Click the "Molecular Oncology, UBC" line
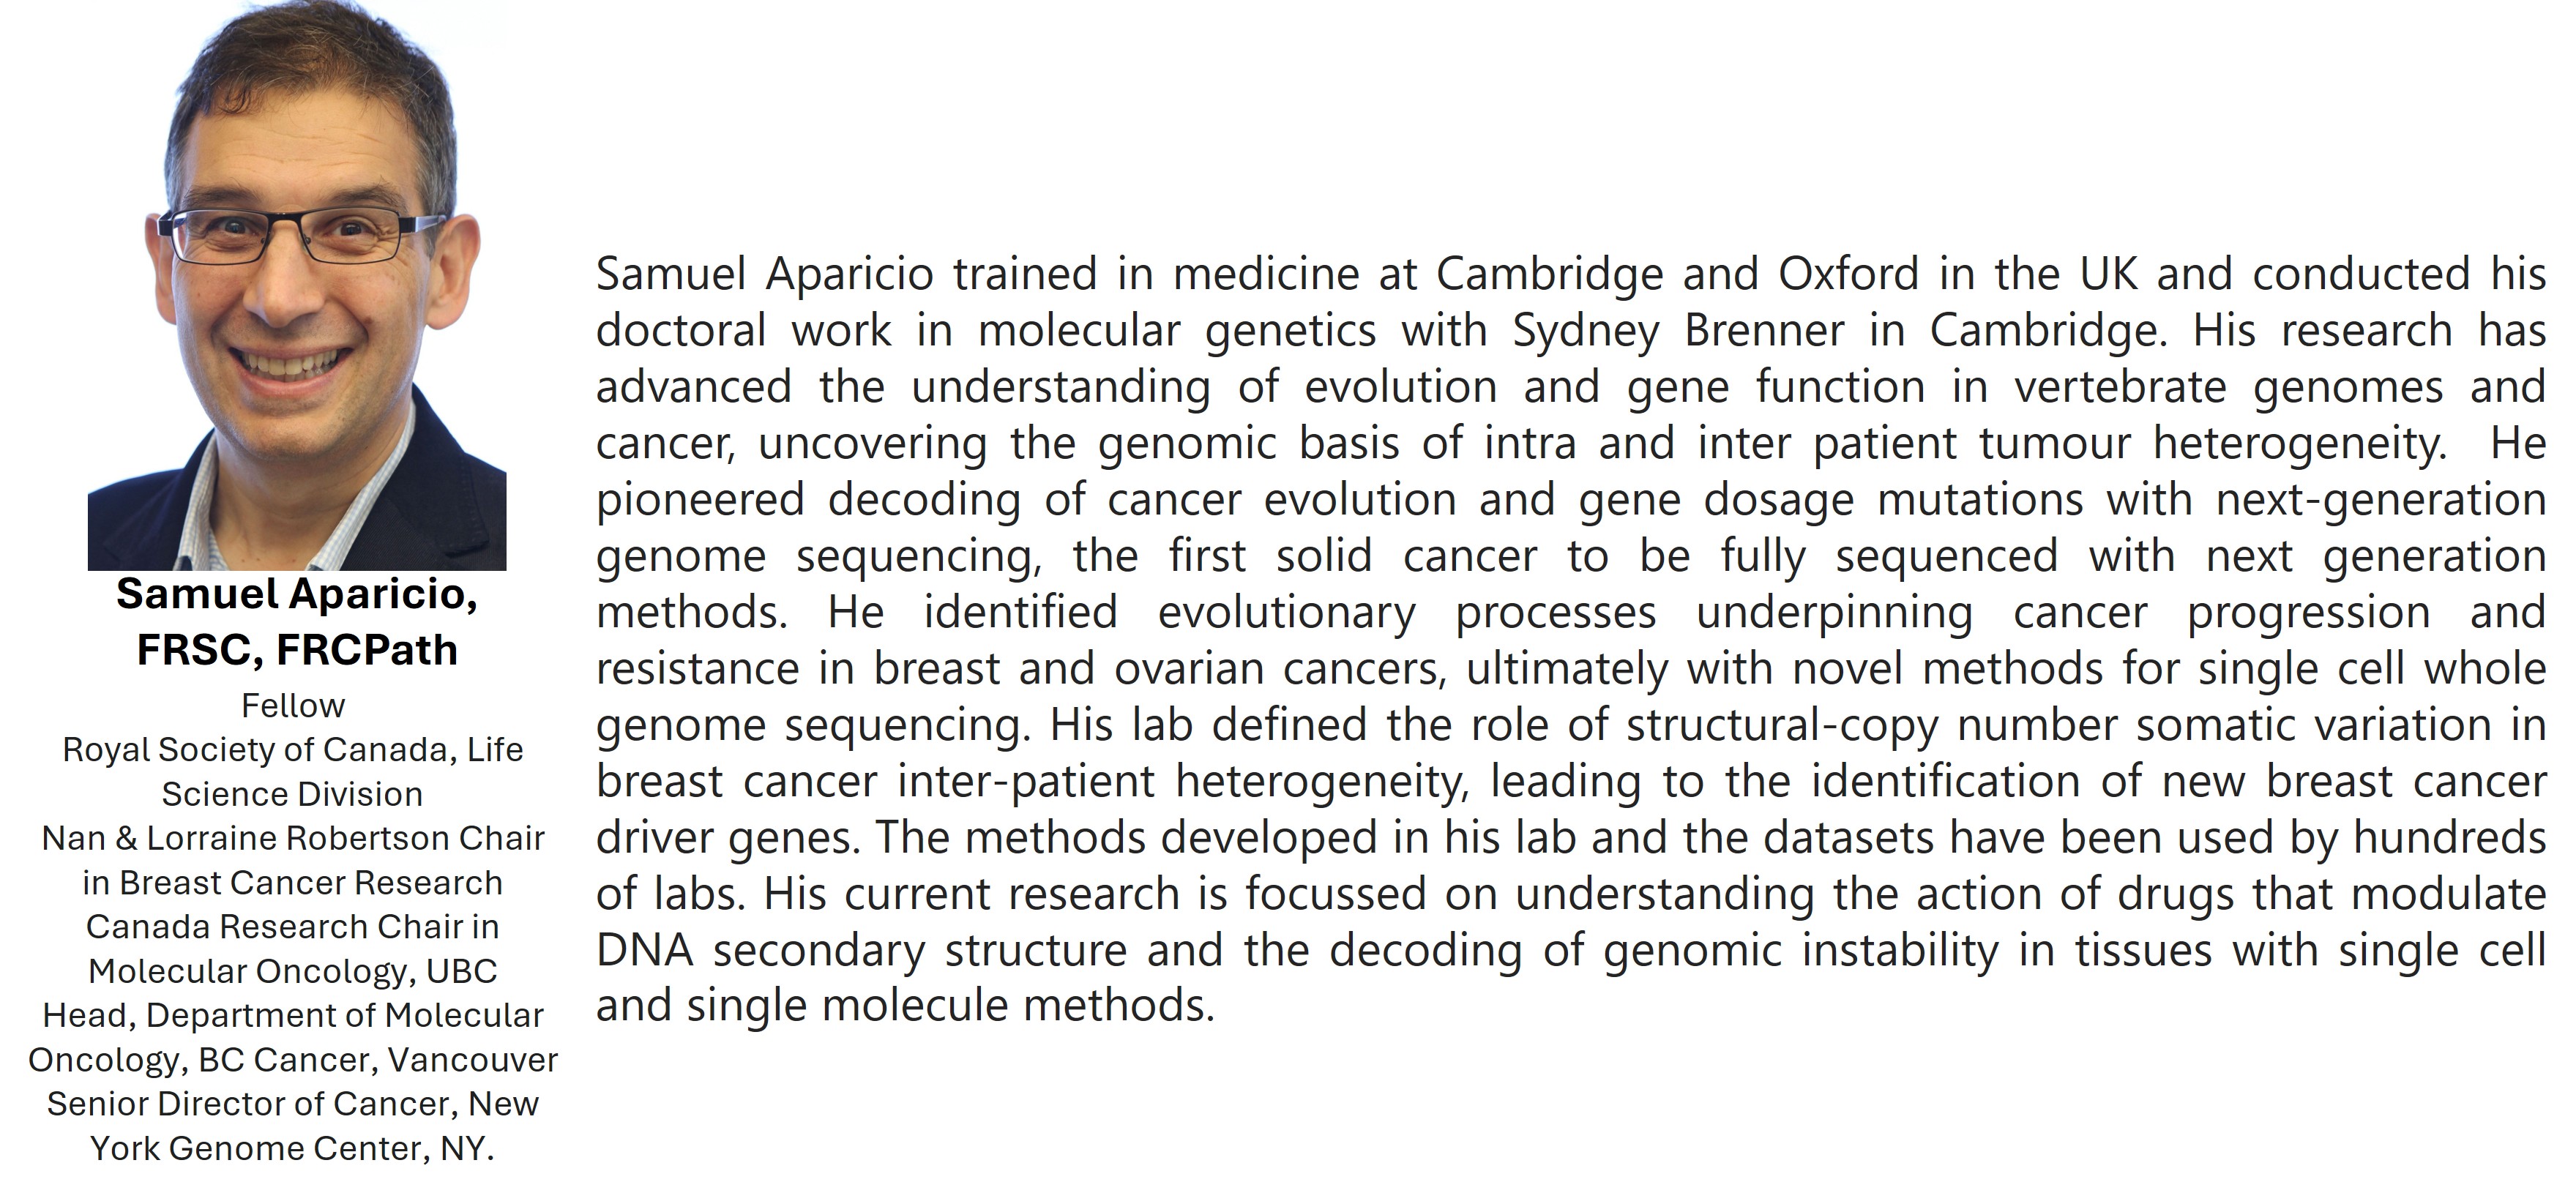2576x1193 pixels. tap(293, 971)
